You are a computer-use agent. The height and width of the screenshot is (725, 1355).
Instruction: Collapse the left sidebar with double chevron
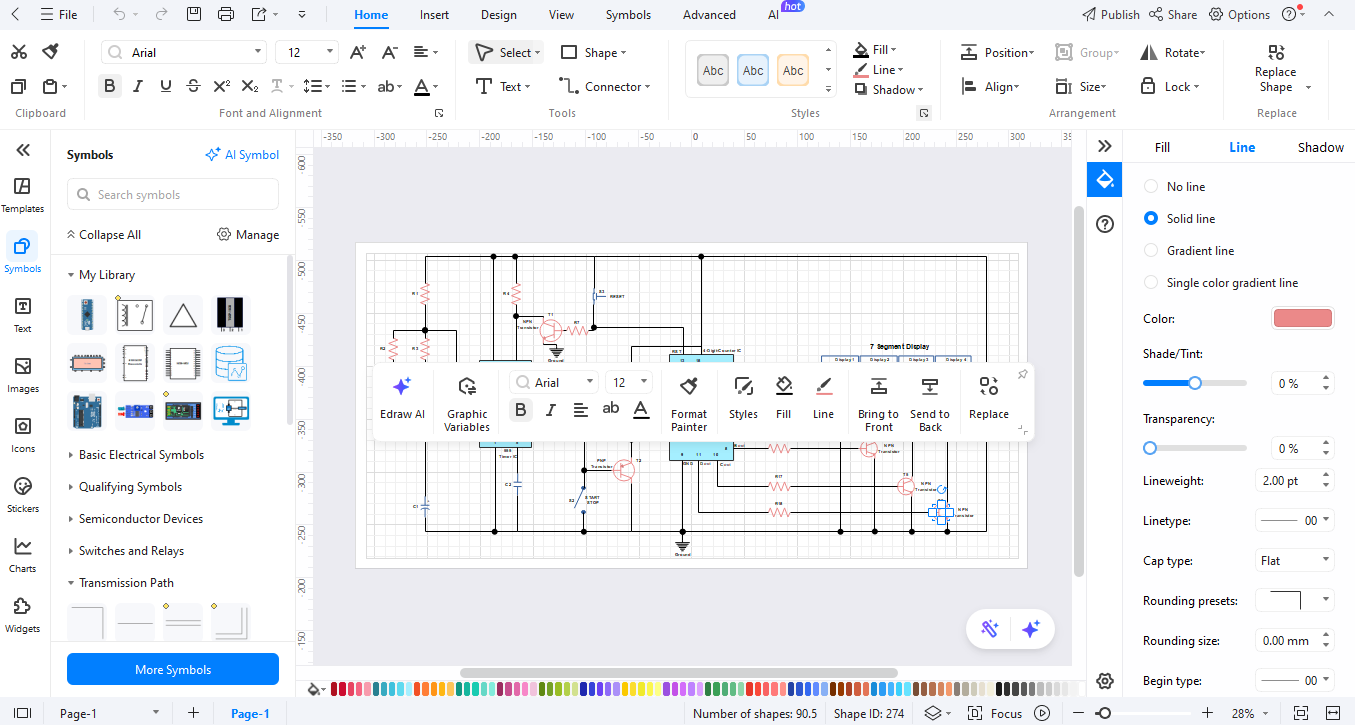point(22,150)
